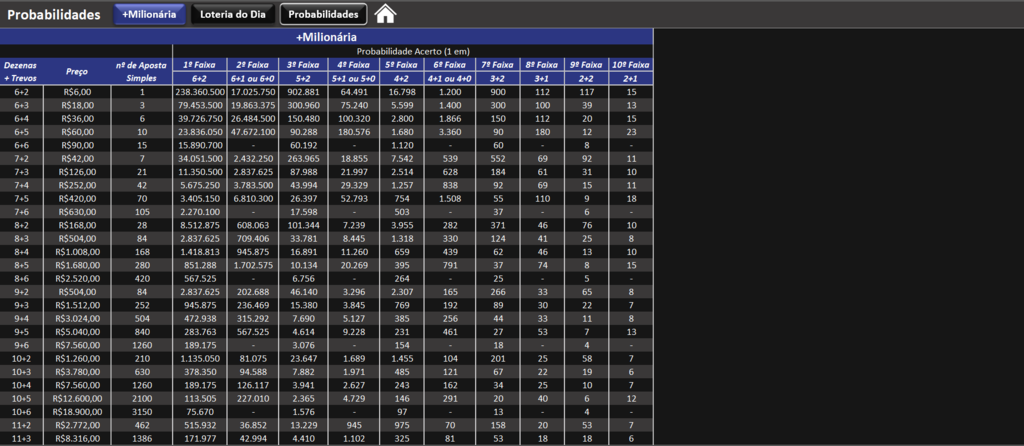The height and width of the screenshot is (446, 1024).
Task: Click the '283.763' cell
Action: [200, 331]
